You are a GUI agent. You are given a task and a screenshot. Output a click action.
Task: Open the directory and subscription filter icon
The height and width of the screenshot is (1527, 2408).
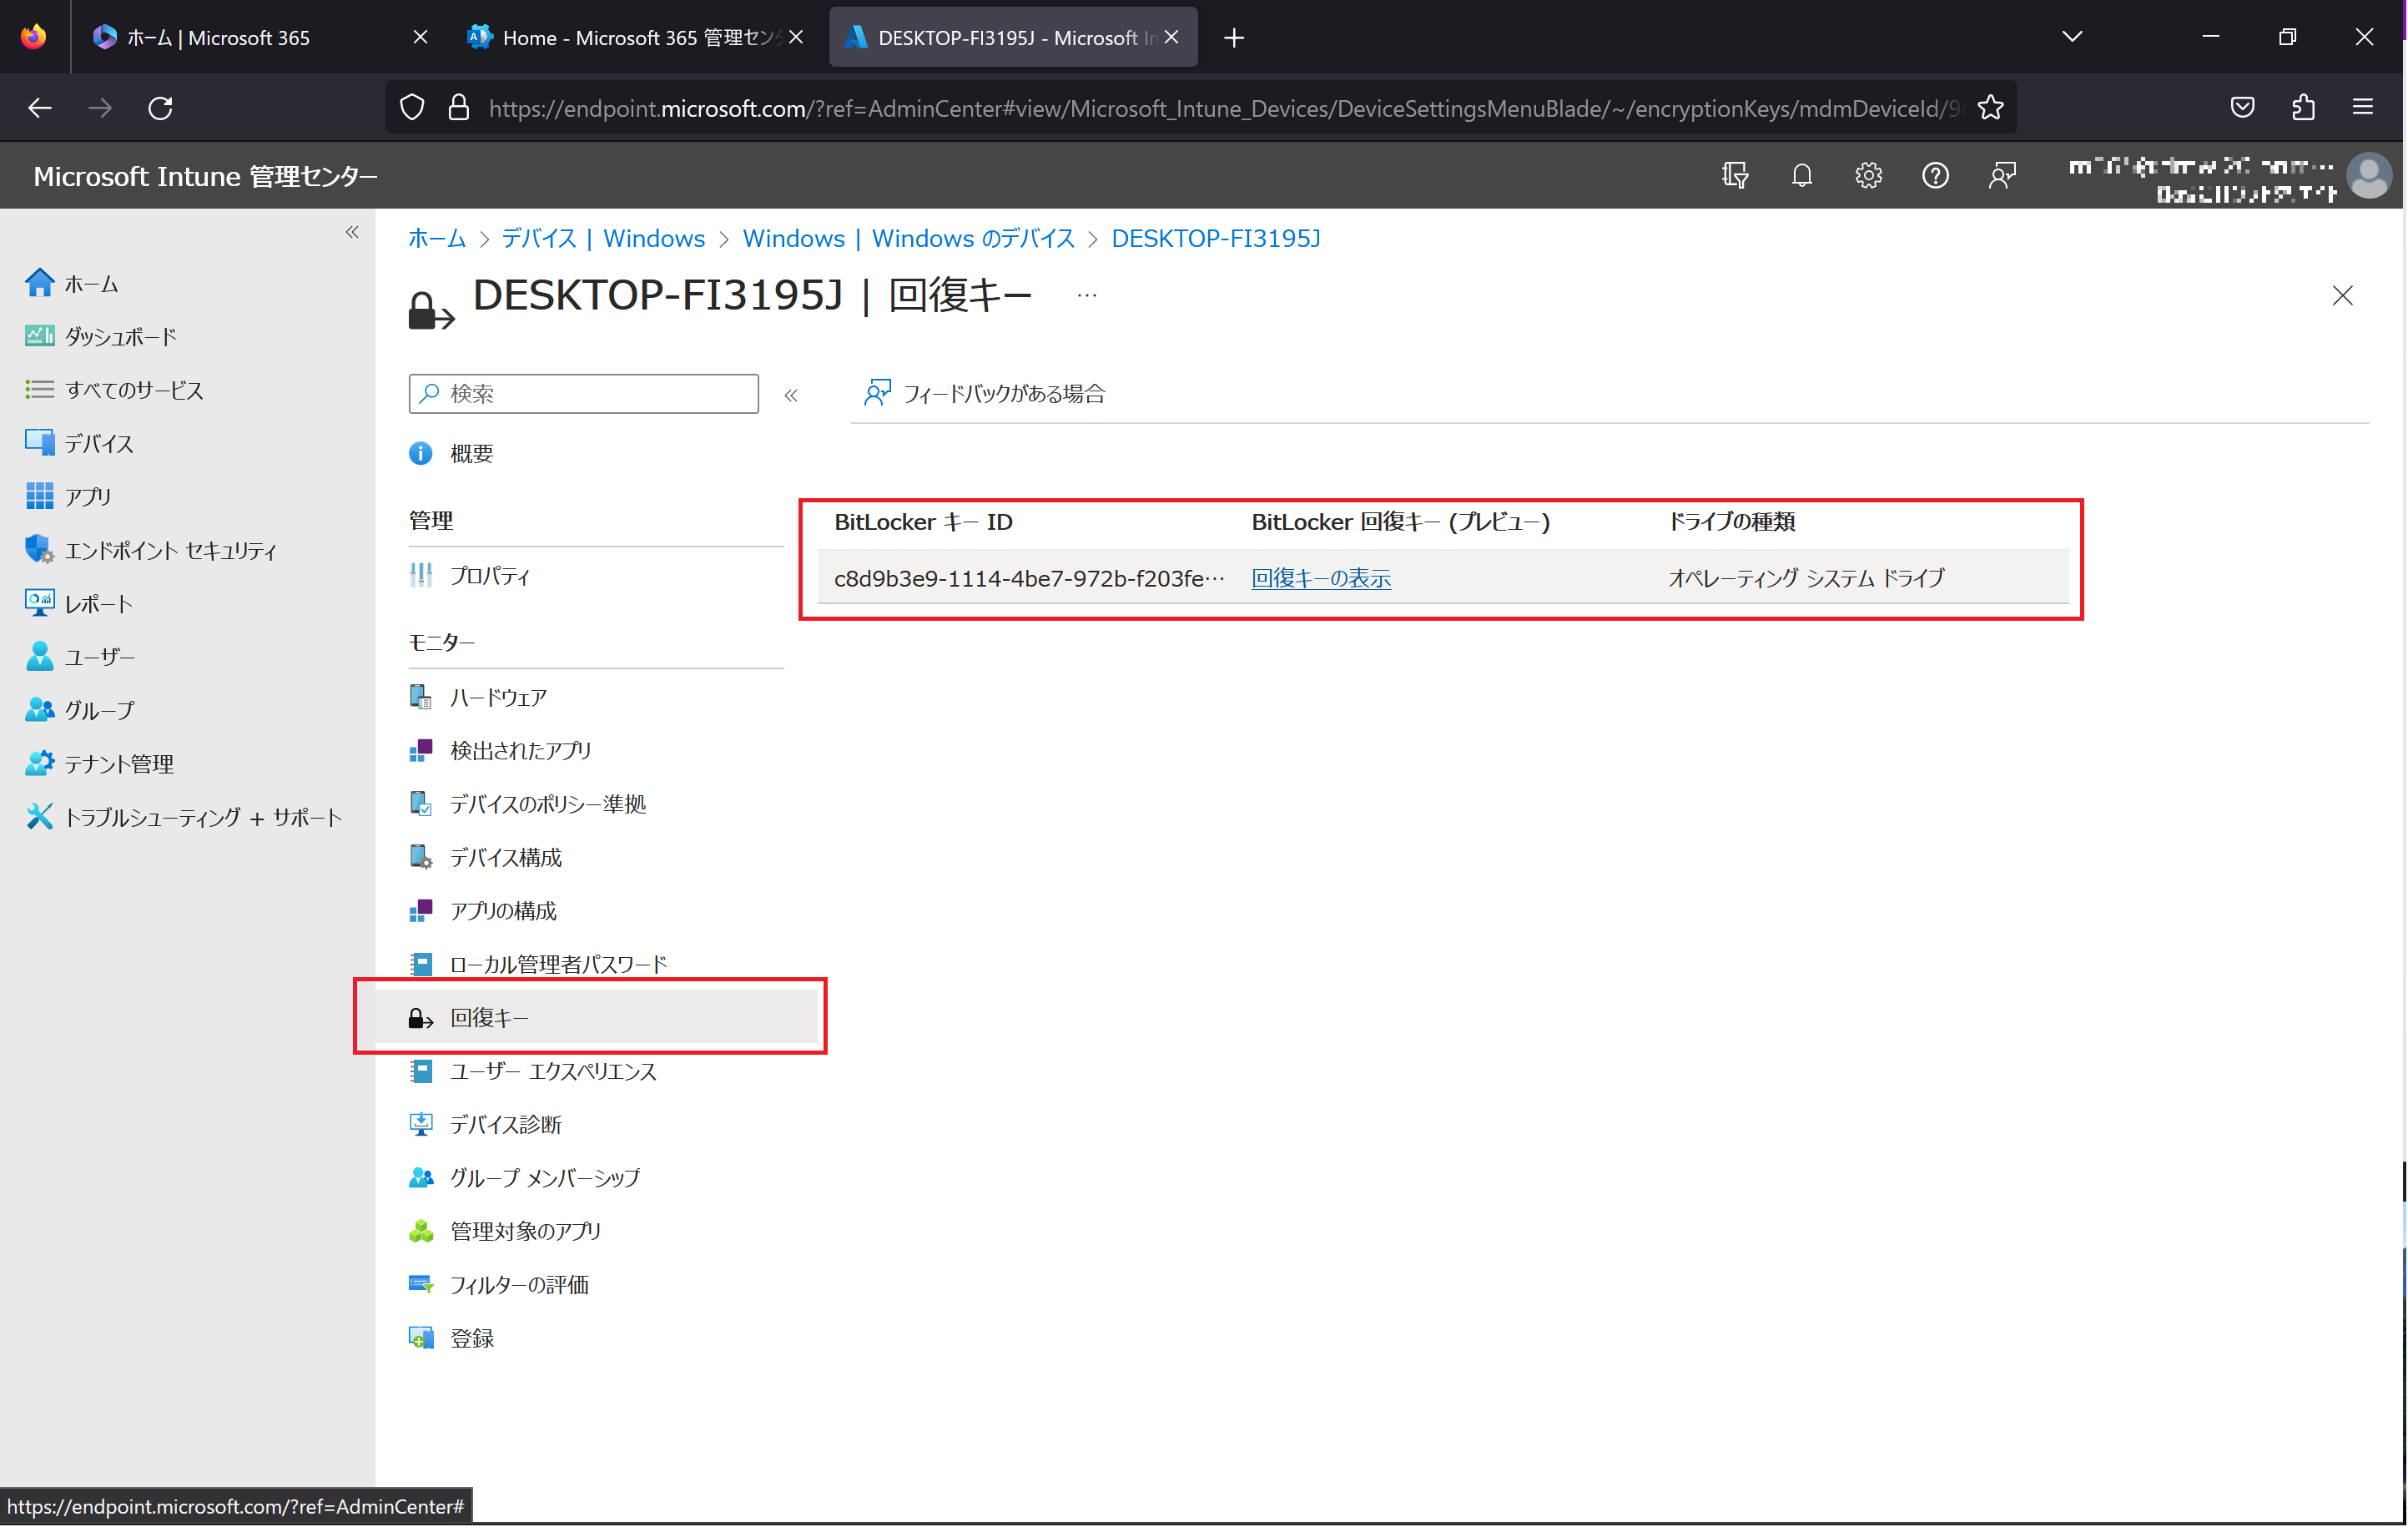click(1735, 176)
